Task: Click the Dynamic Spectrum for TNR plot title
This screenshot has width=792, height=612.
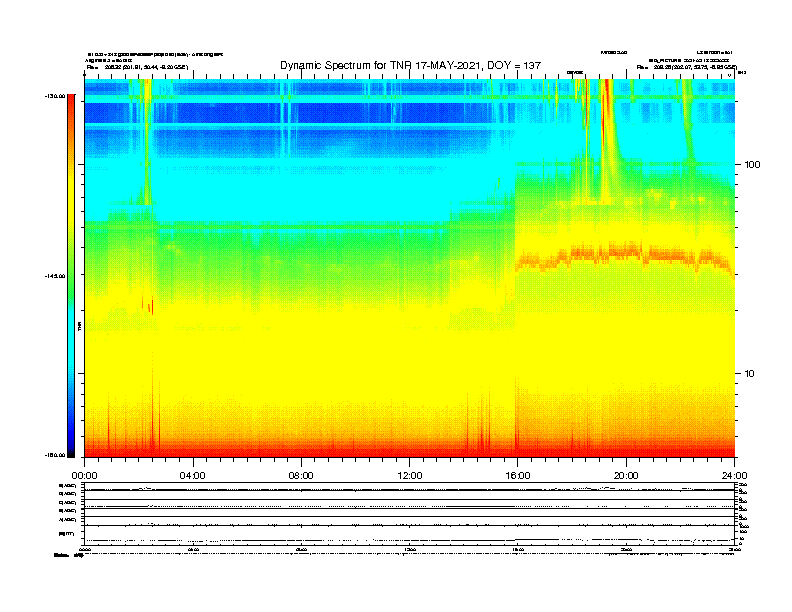Action: point(410,65)
